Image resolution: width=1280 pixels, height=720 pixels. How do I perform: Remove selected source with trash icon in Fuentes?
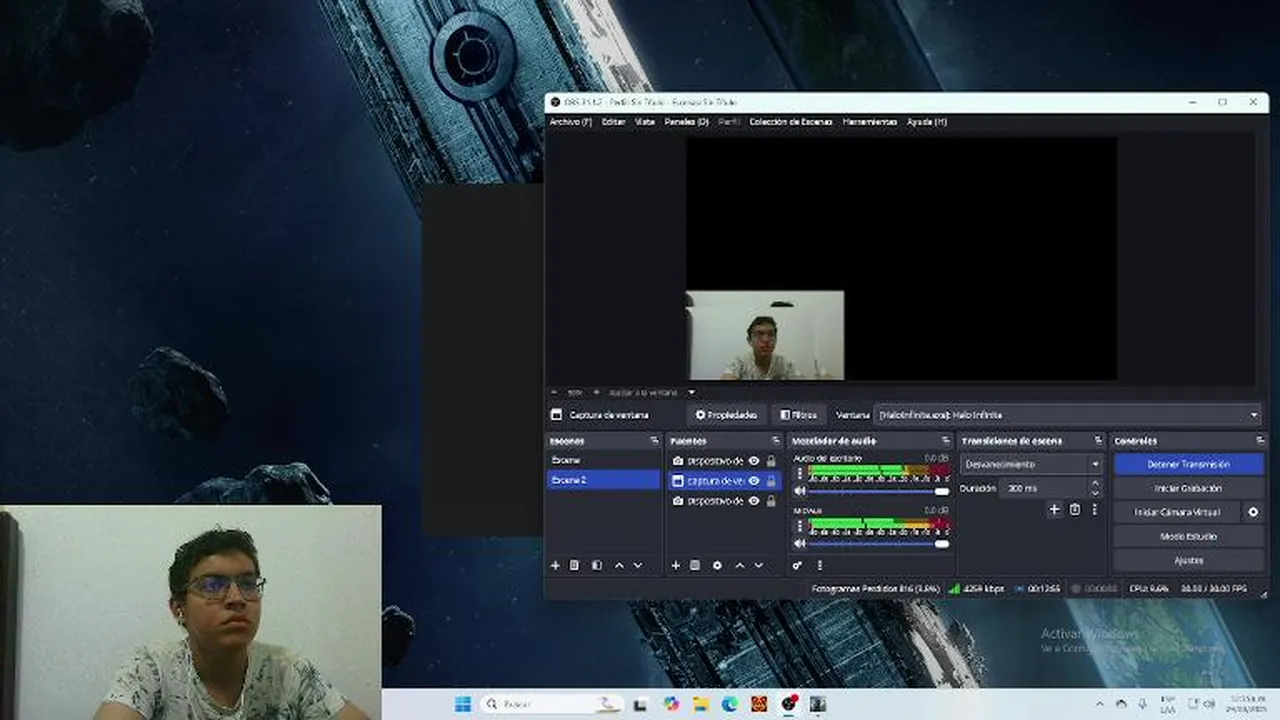tap(695, 565)
